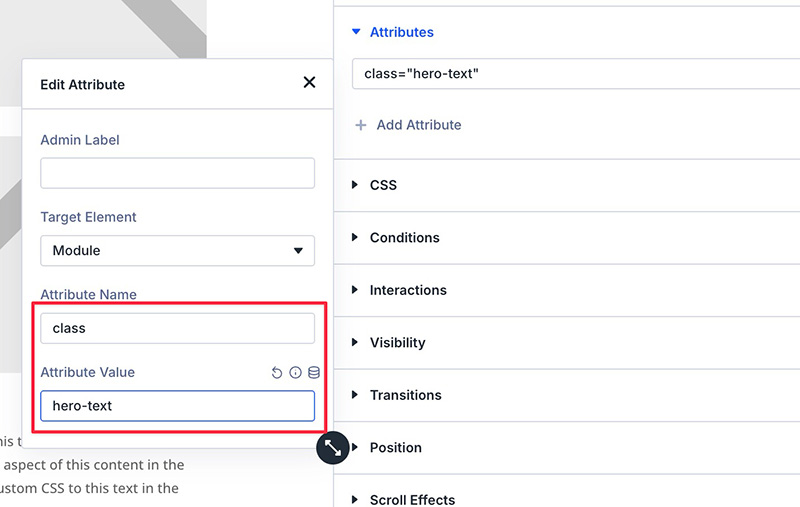
Task: Click the Add Attribute link
Action: [418, 125]
